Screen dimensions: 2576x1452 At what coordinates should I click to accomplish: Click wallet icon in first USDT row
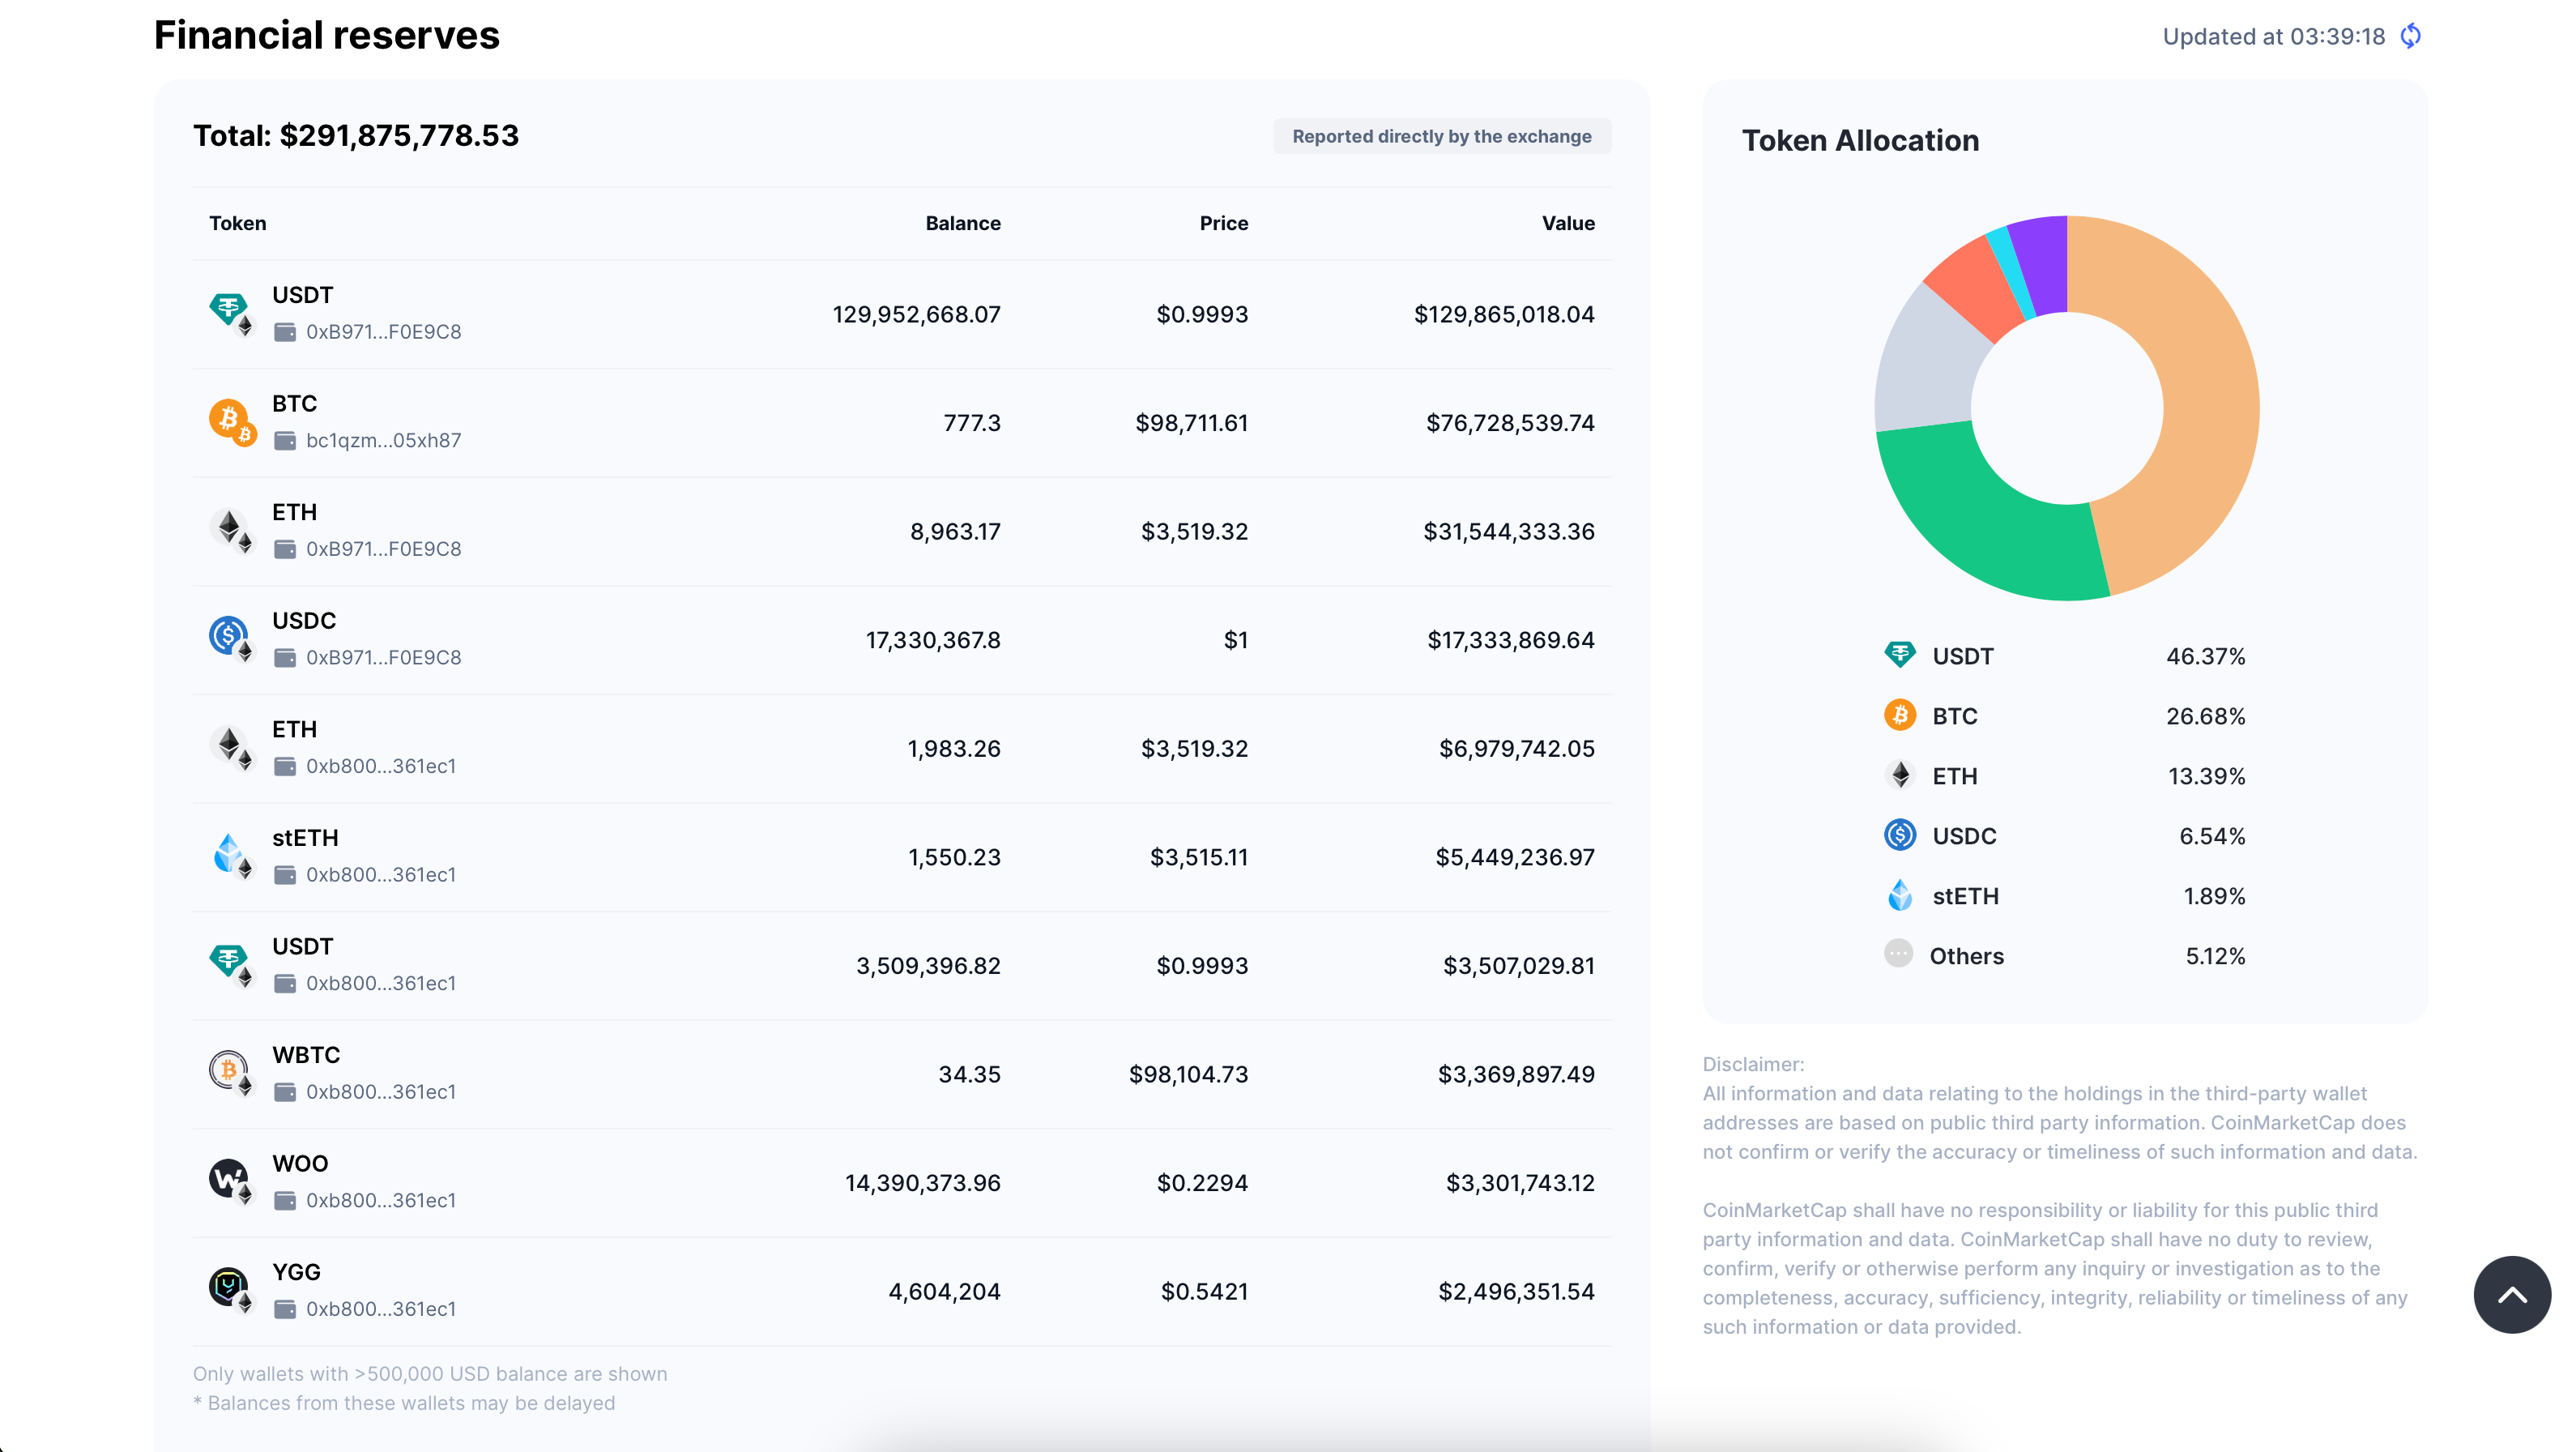[x=285, y=332]
